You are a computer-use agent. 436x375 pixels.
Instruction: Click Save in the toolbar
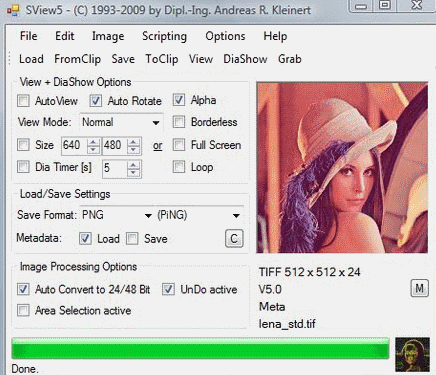[x=123, y=59]
